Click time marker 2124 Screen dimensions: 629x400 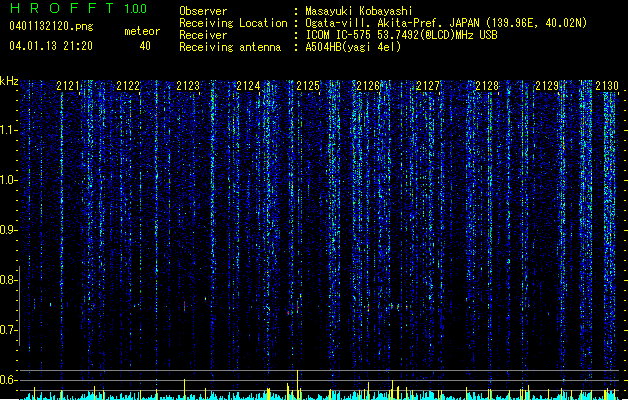(x=248, y=86)
